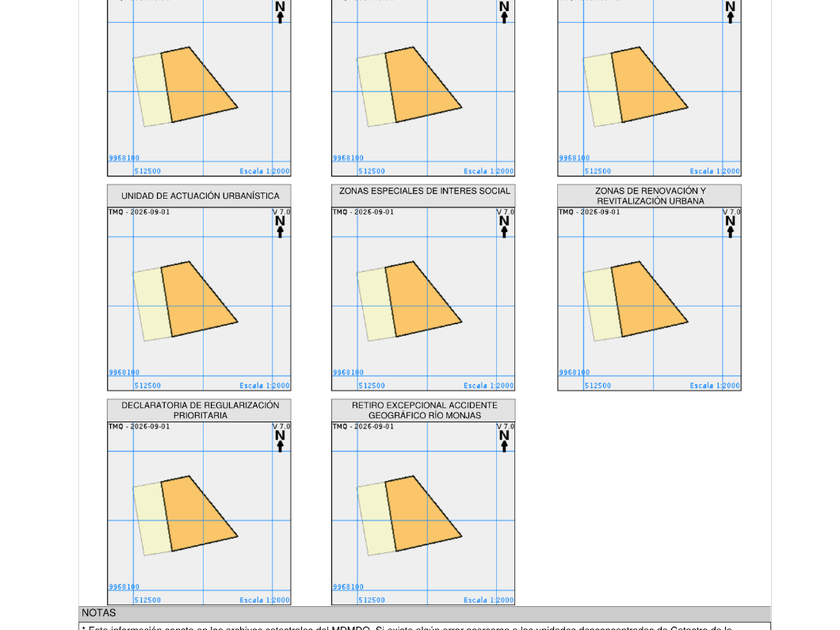Click the NOTAS section header bar
The width and height of the screenshot is (840, 630).
click(x=425, y=613)
